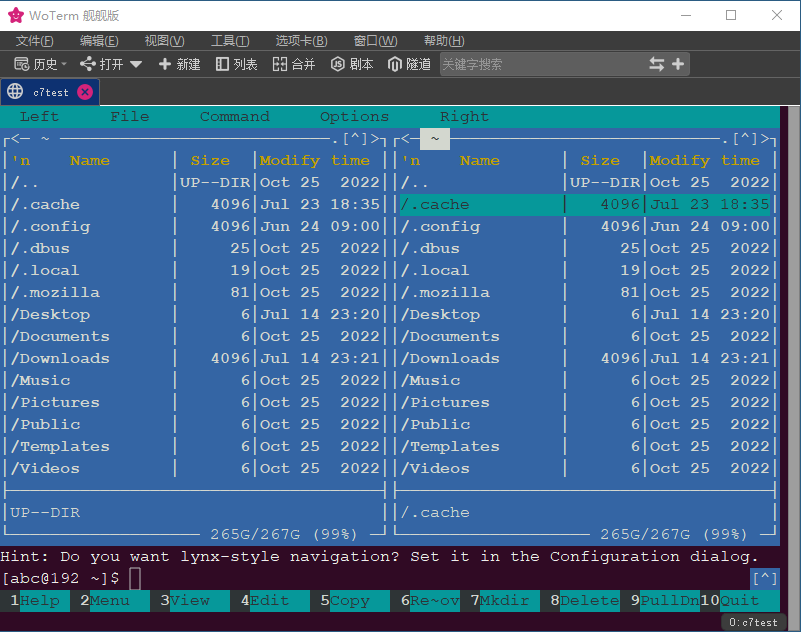This screenshot has width=801, height=632.
Task: Click the 打开 share-style open icon
Action: (x=88, y=64)
